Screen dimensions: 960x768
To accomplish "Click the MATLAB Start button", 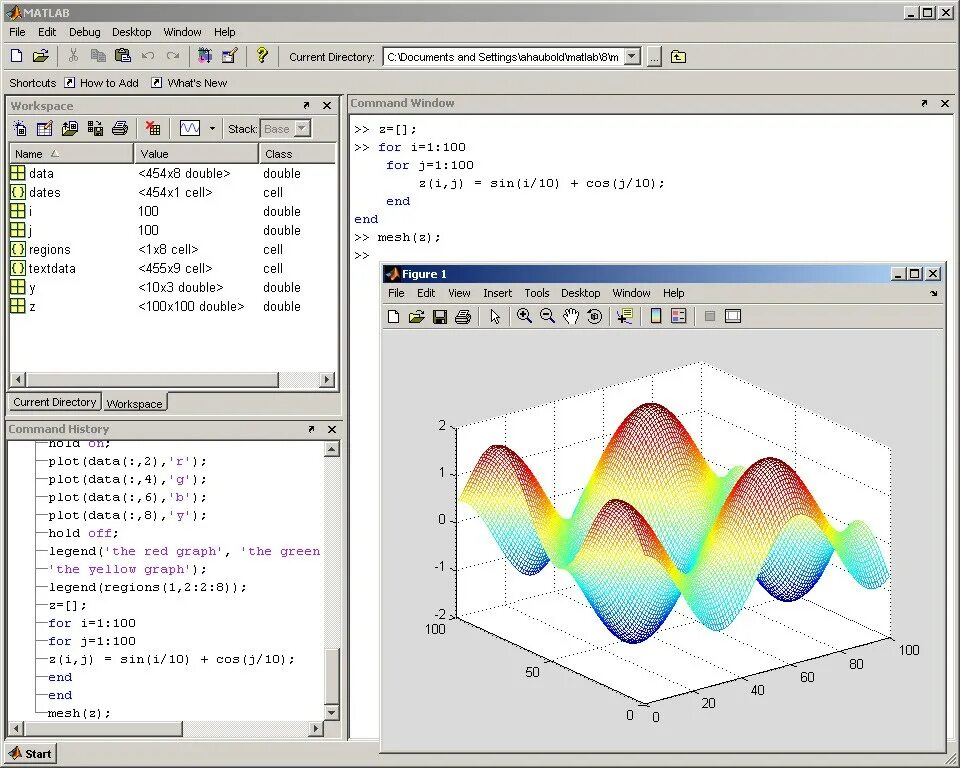I will coord(31,753).
